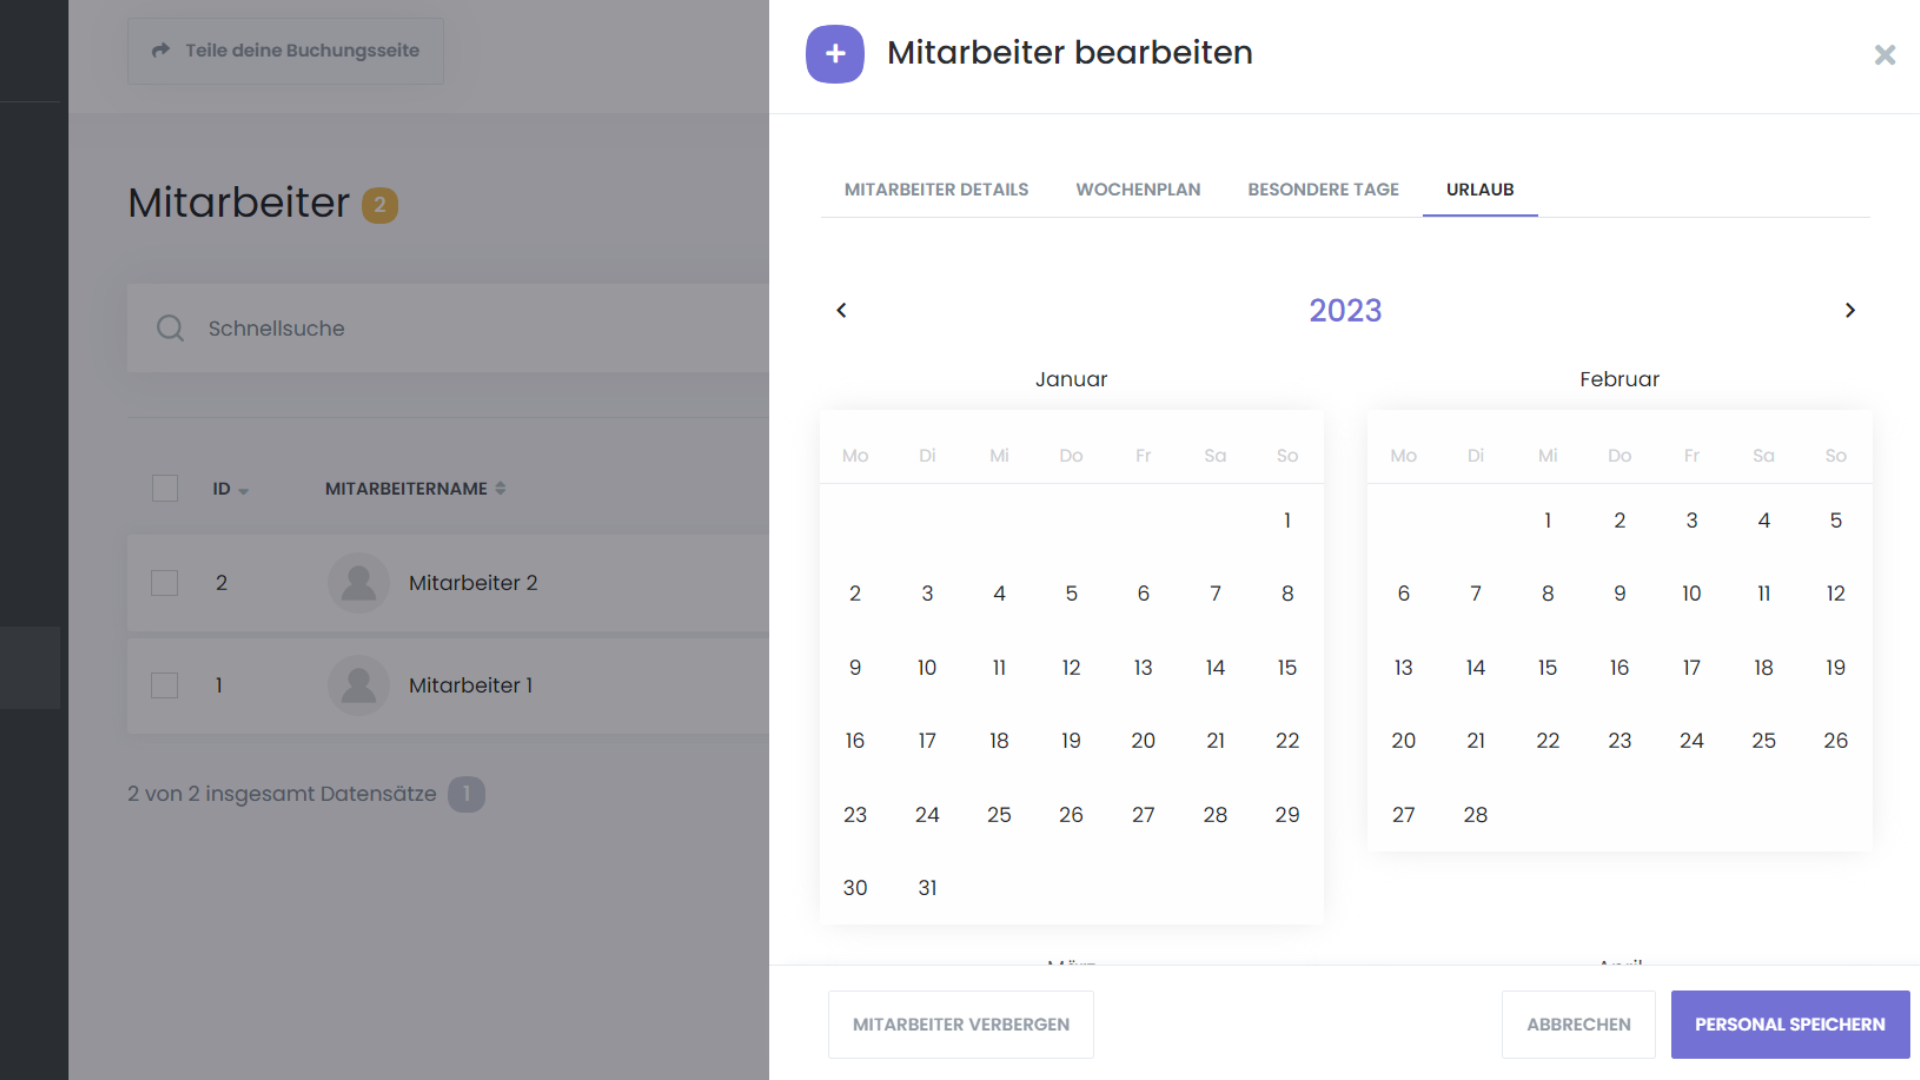Sort by Mitarbeitername column arrows
The image size is (1920, 1080).
500,488
